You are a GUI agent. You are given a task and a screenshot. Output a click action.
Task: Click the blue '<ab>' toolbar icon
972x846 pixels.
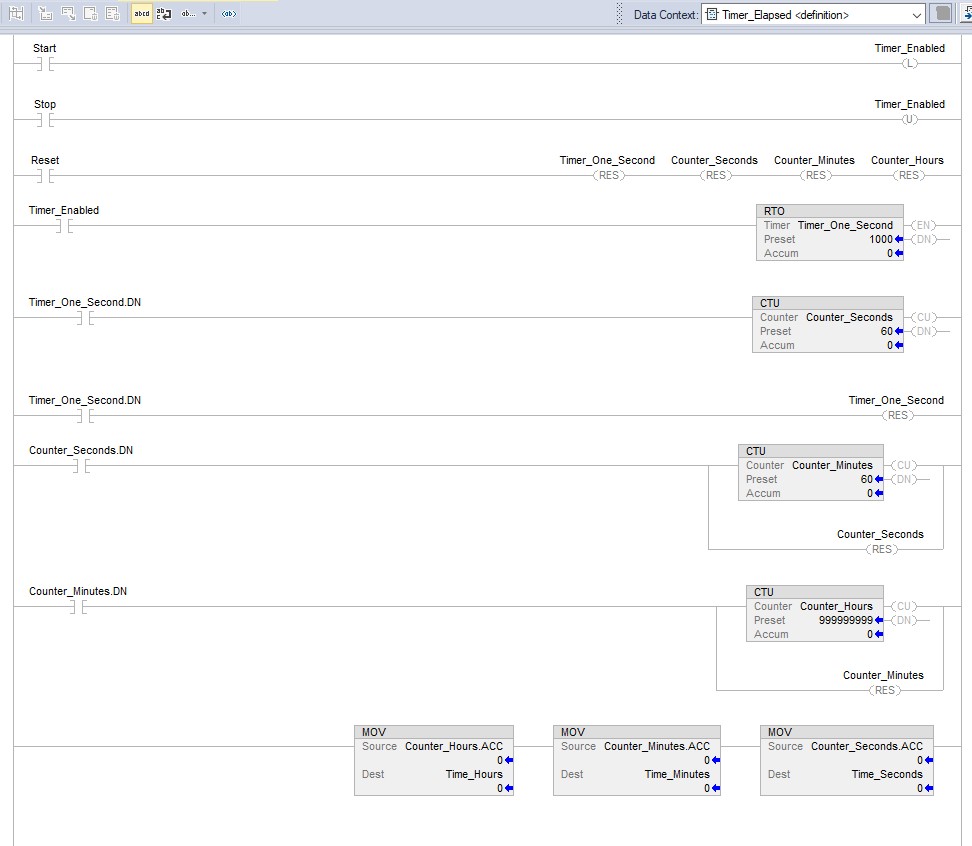229,14
